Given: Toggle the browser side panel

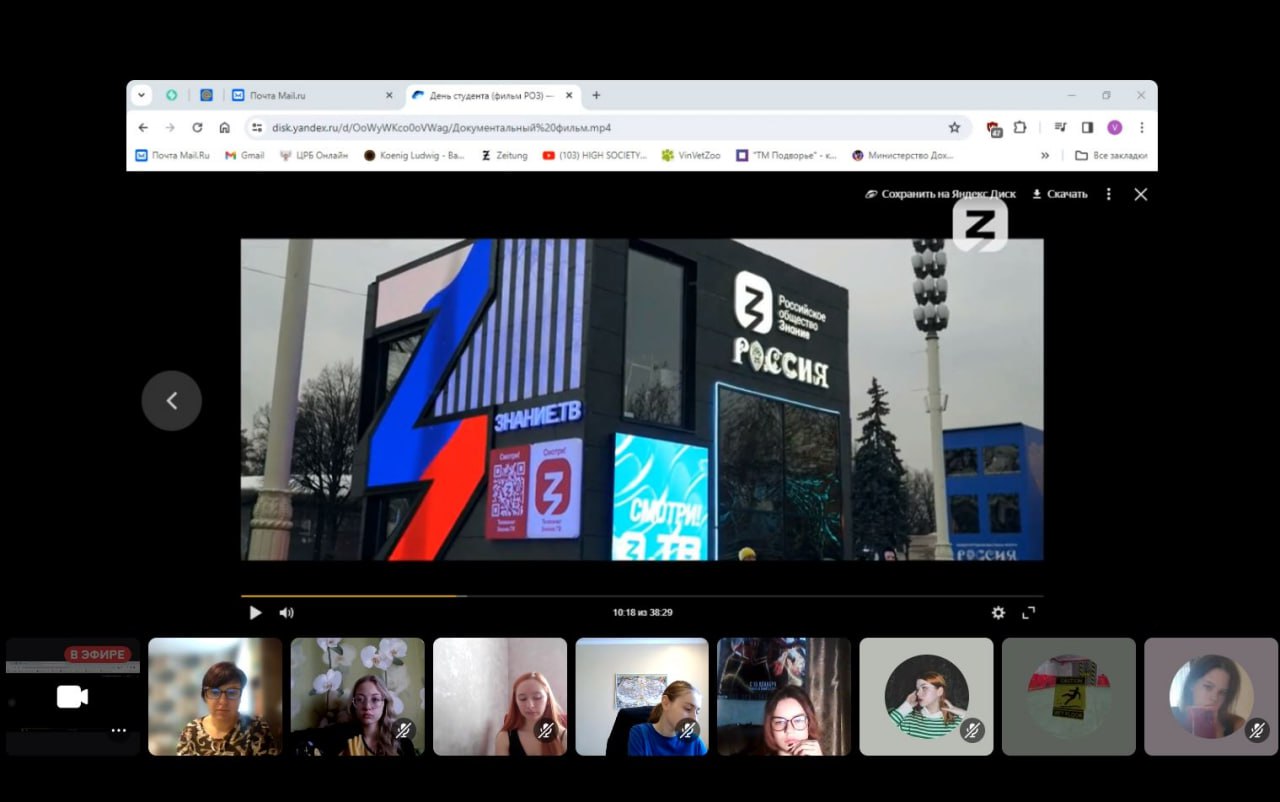Looking at the screenshot, I should click(1087, 127).
